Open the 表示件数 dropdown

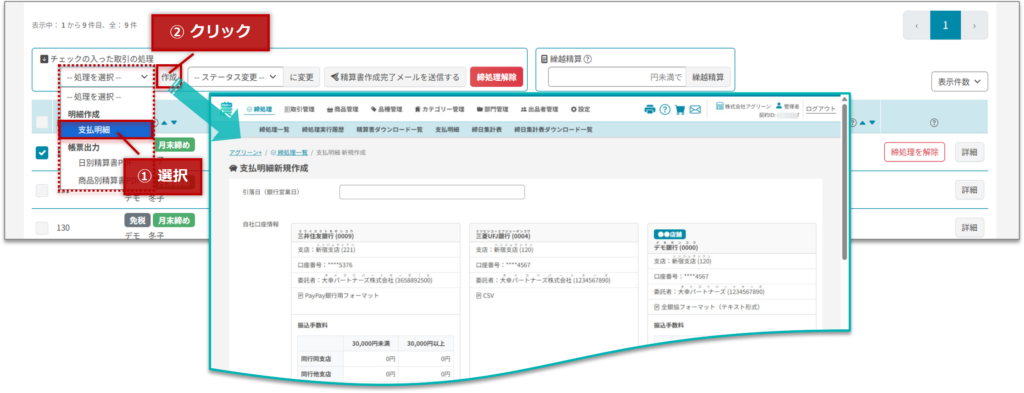click(x=959, y=82)
